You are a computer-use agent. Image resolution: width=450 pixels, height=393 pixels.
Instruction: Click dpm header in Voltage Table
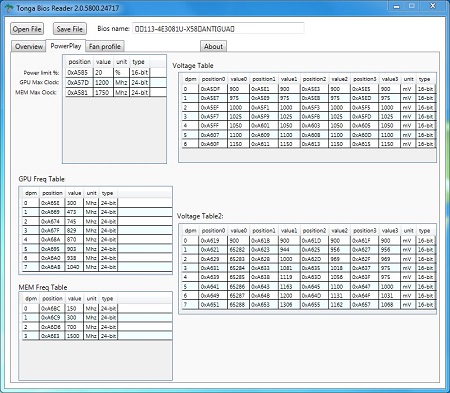(190, 79)
